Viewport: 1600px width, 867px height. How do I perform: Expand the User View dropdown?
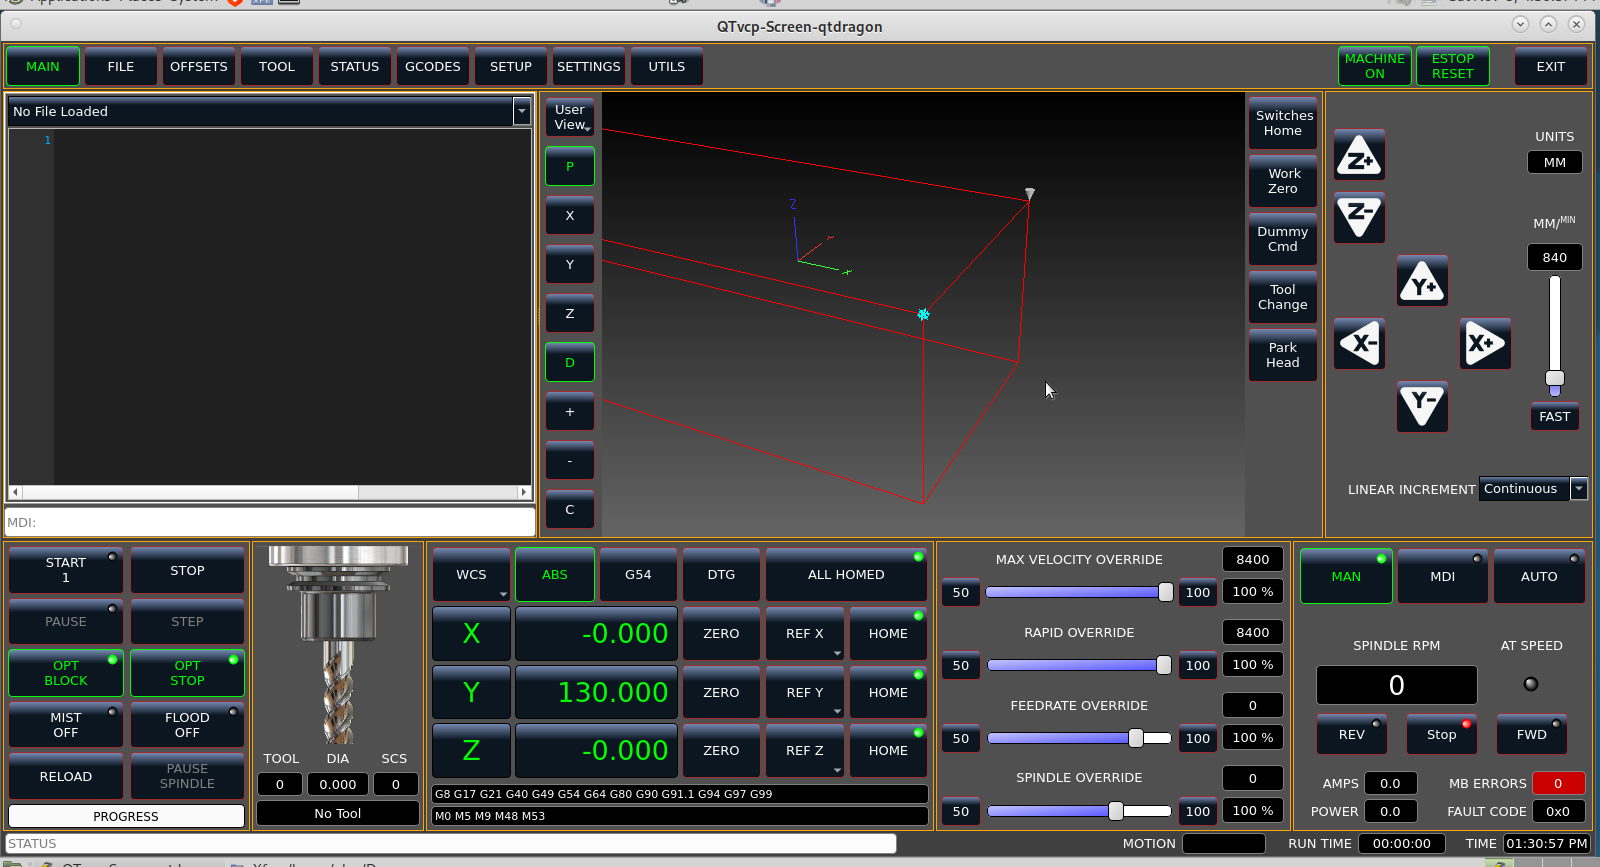tap(570, 118)
